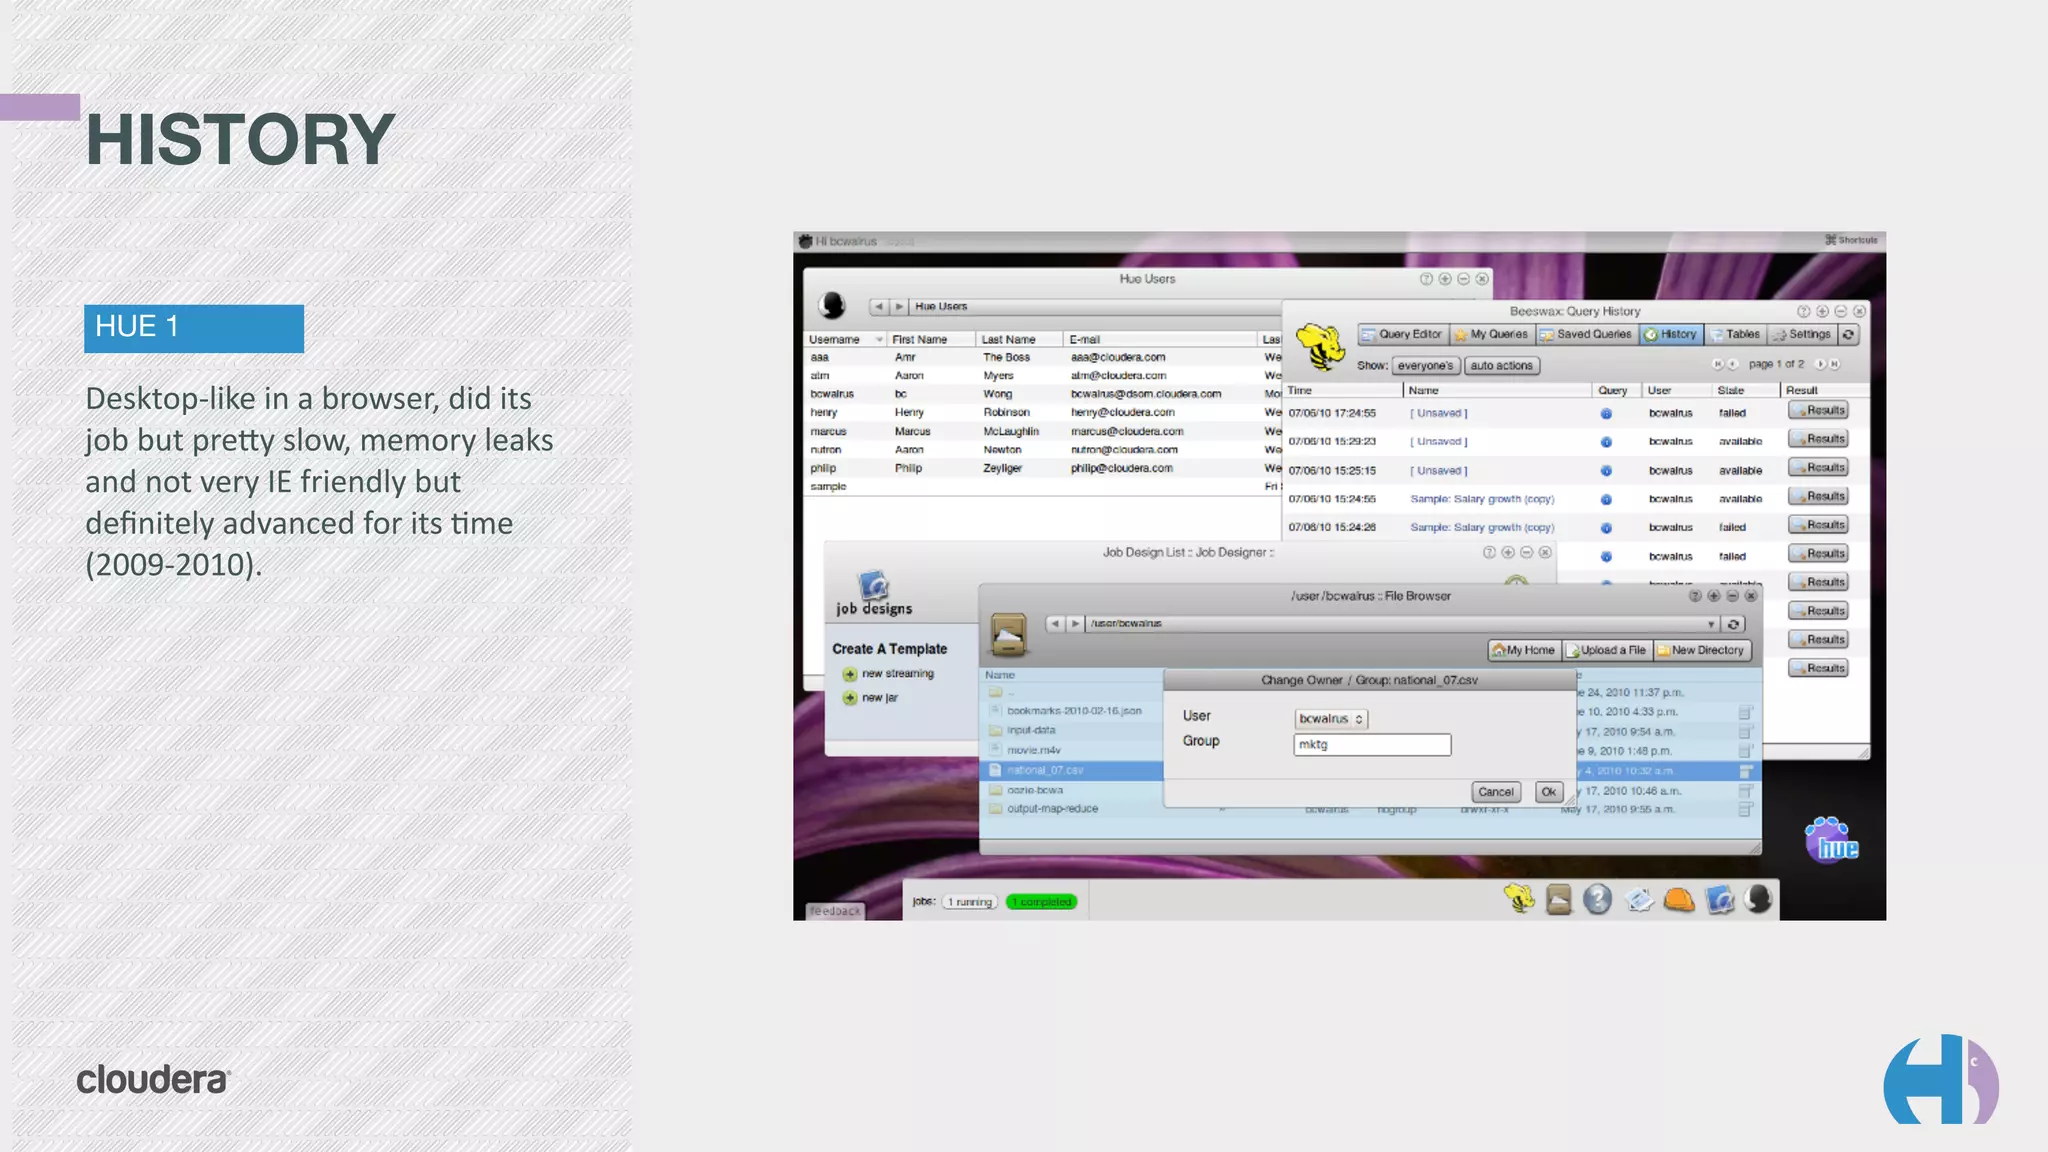
Task: Open Shortcuts in the top bar
Action: pos(1851,240)
